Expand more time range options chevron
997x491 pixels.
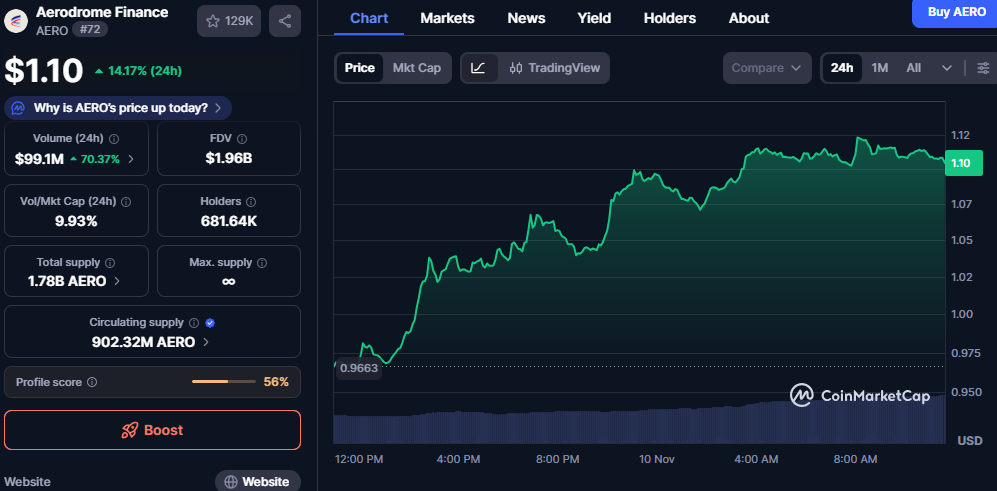947,68
